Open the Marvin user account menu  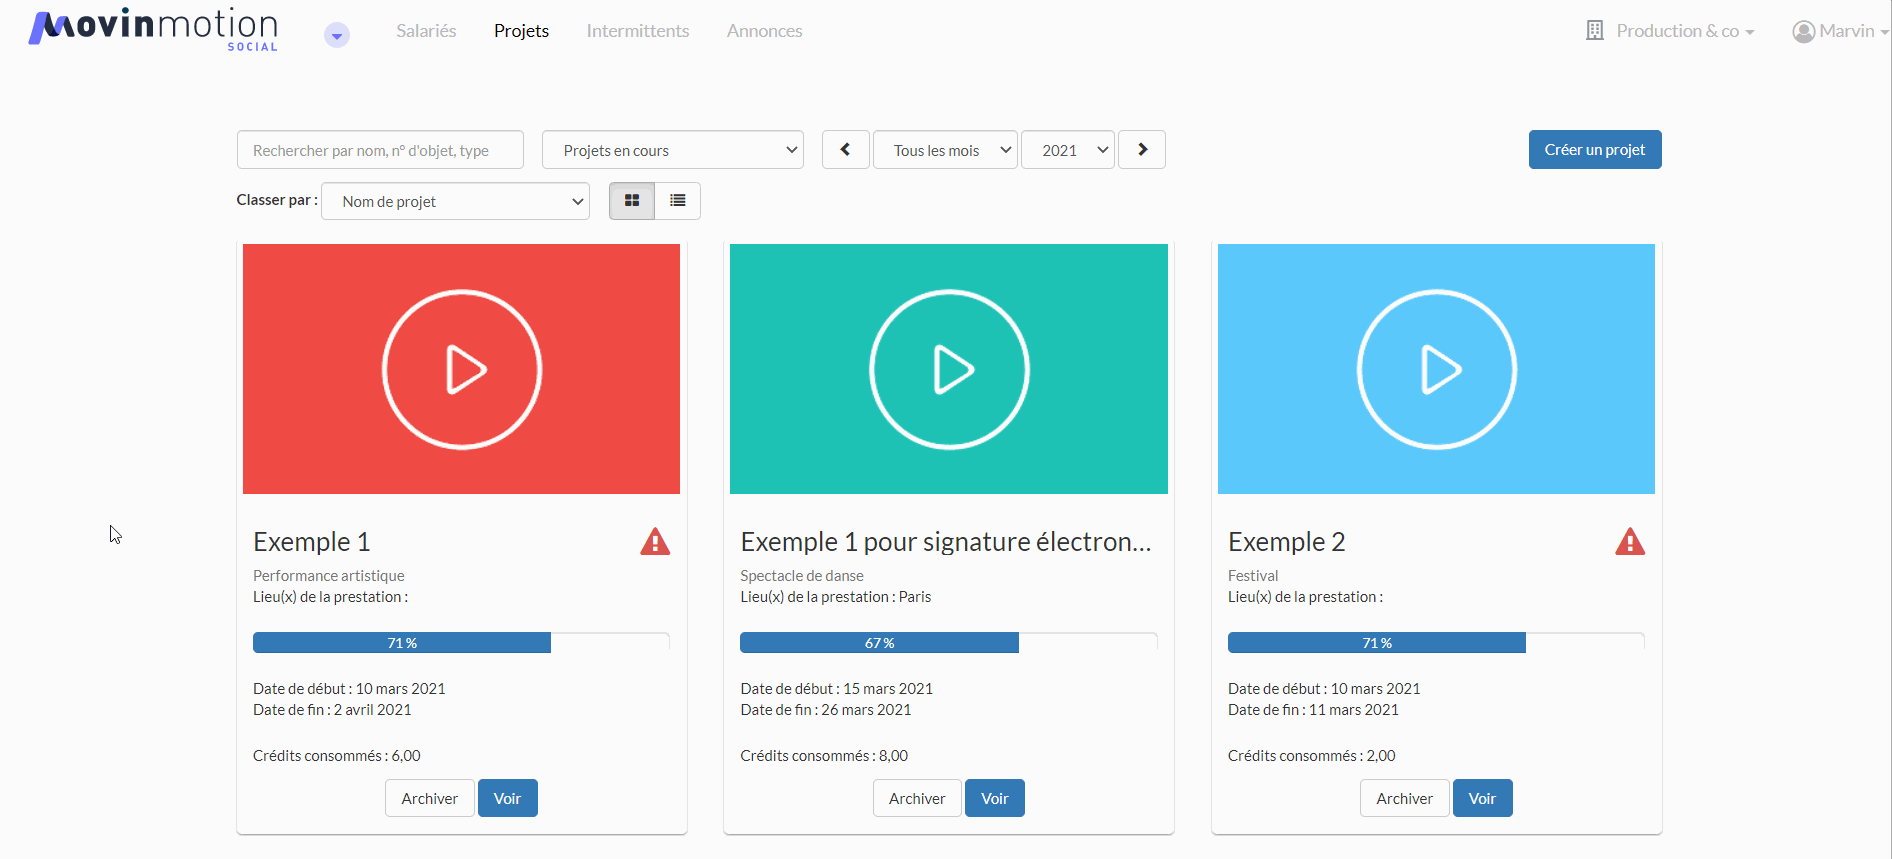coord(1840,31)
